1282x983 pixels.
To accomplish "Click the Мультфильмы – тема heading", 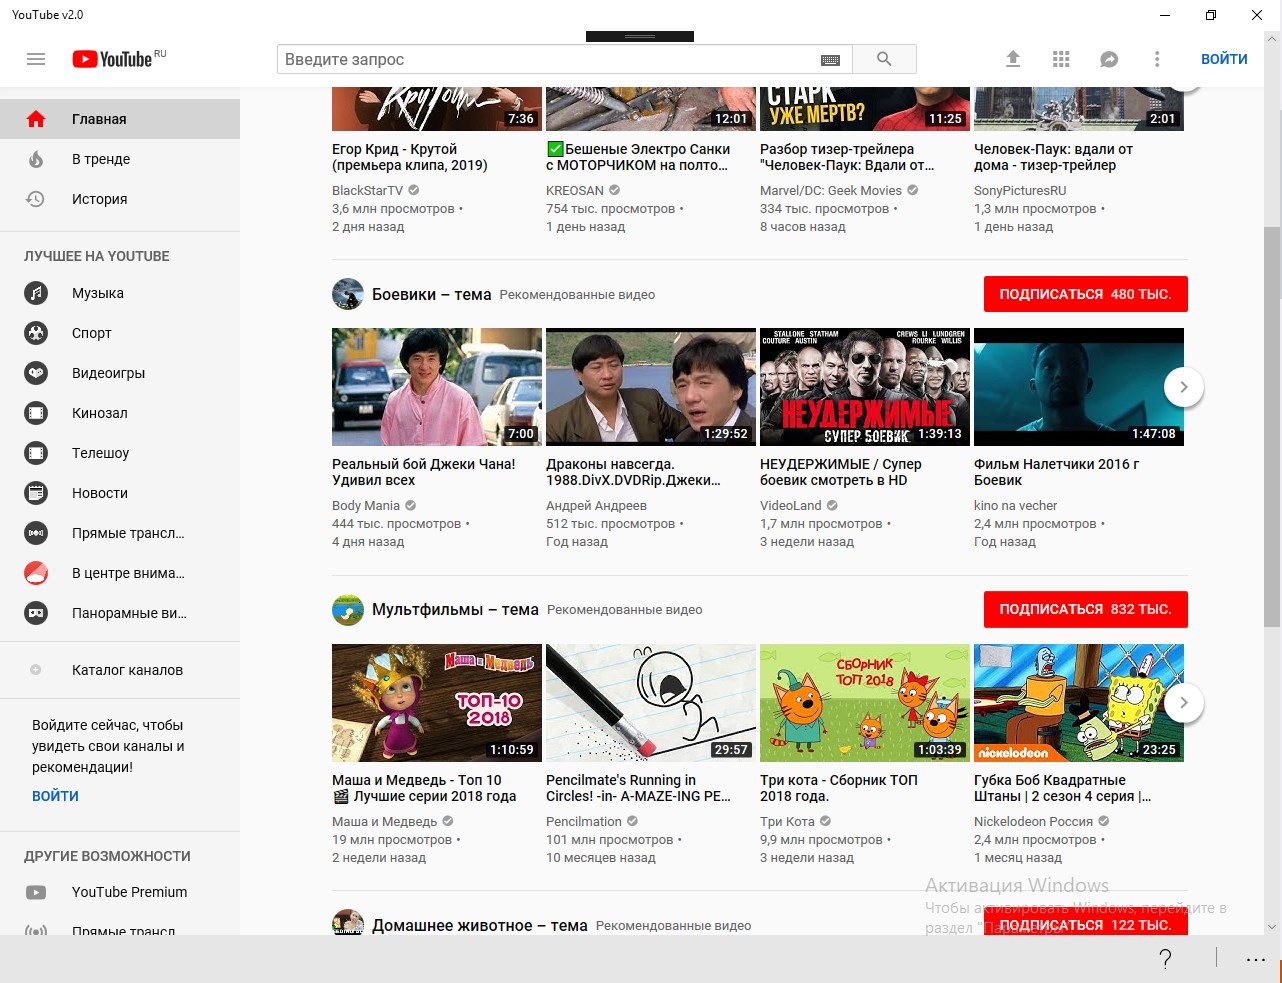I will click(x=455, y=609).
